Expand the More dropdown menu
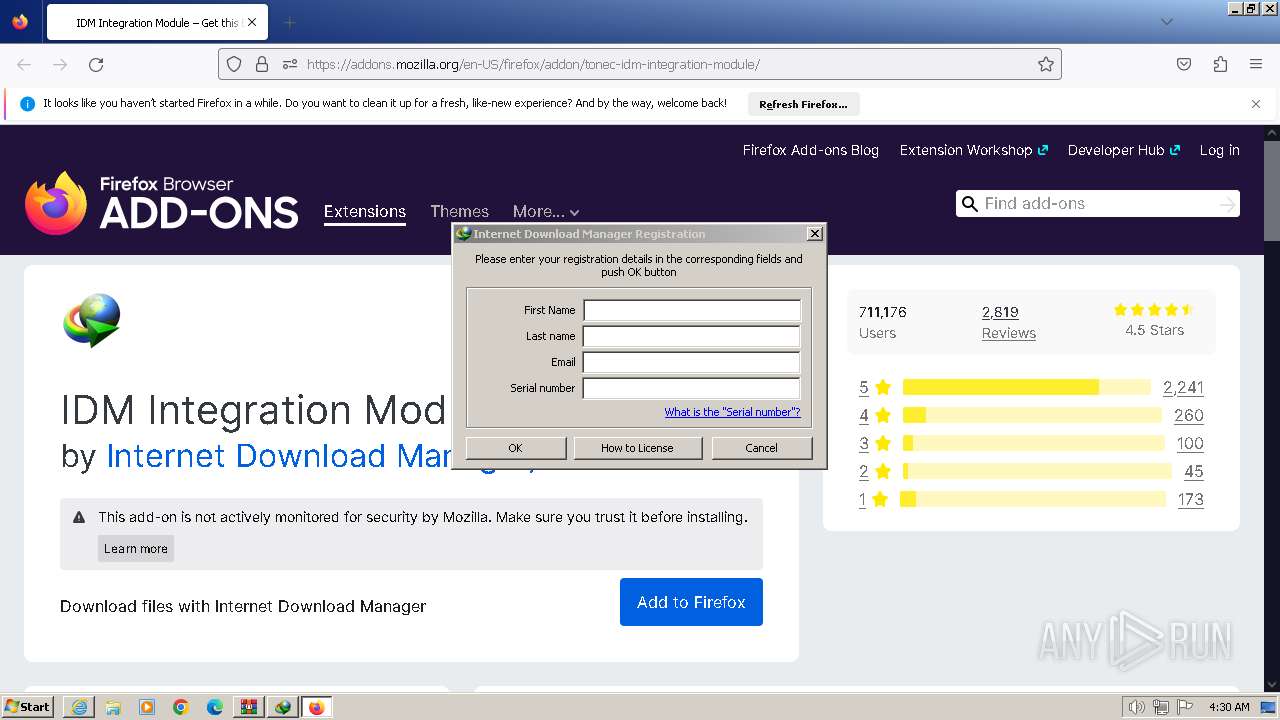Screen dimensions: 1280x720 point(546,211)
